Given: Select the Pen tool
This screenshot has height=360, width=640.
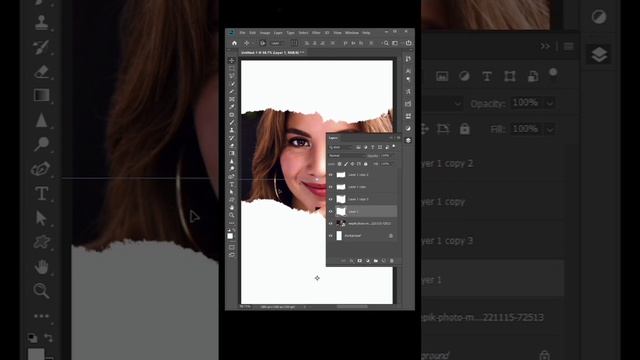Looking at the screenshot, I should 231,177.
